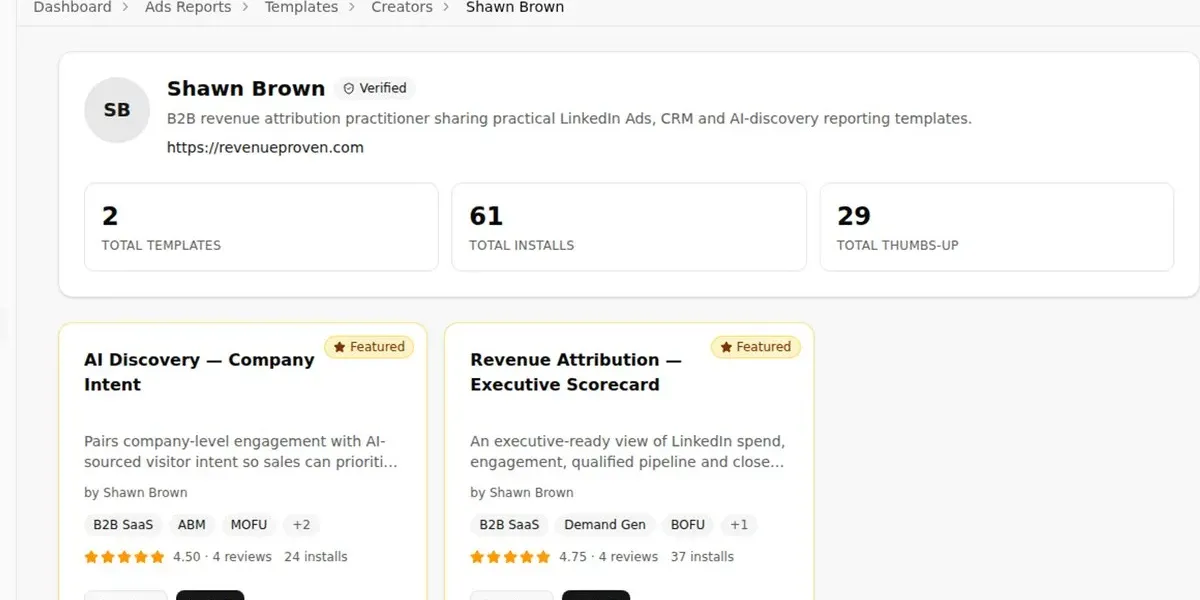Go to Ads Reports breadcrumb
The width and height of the screenshot is (1200, 600).
(x=188, y=7)
